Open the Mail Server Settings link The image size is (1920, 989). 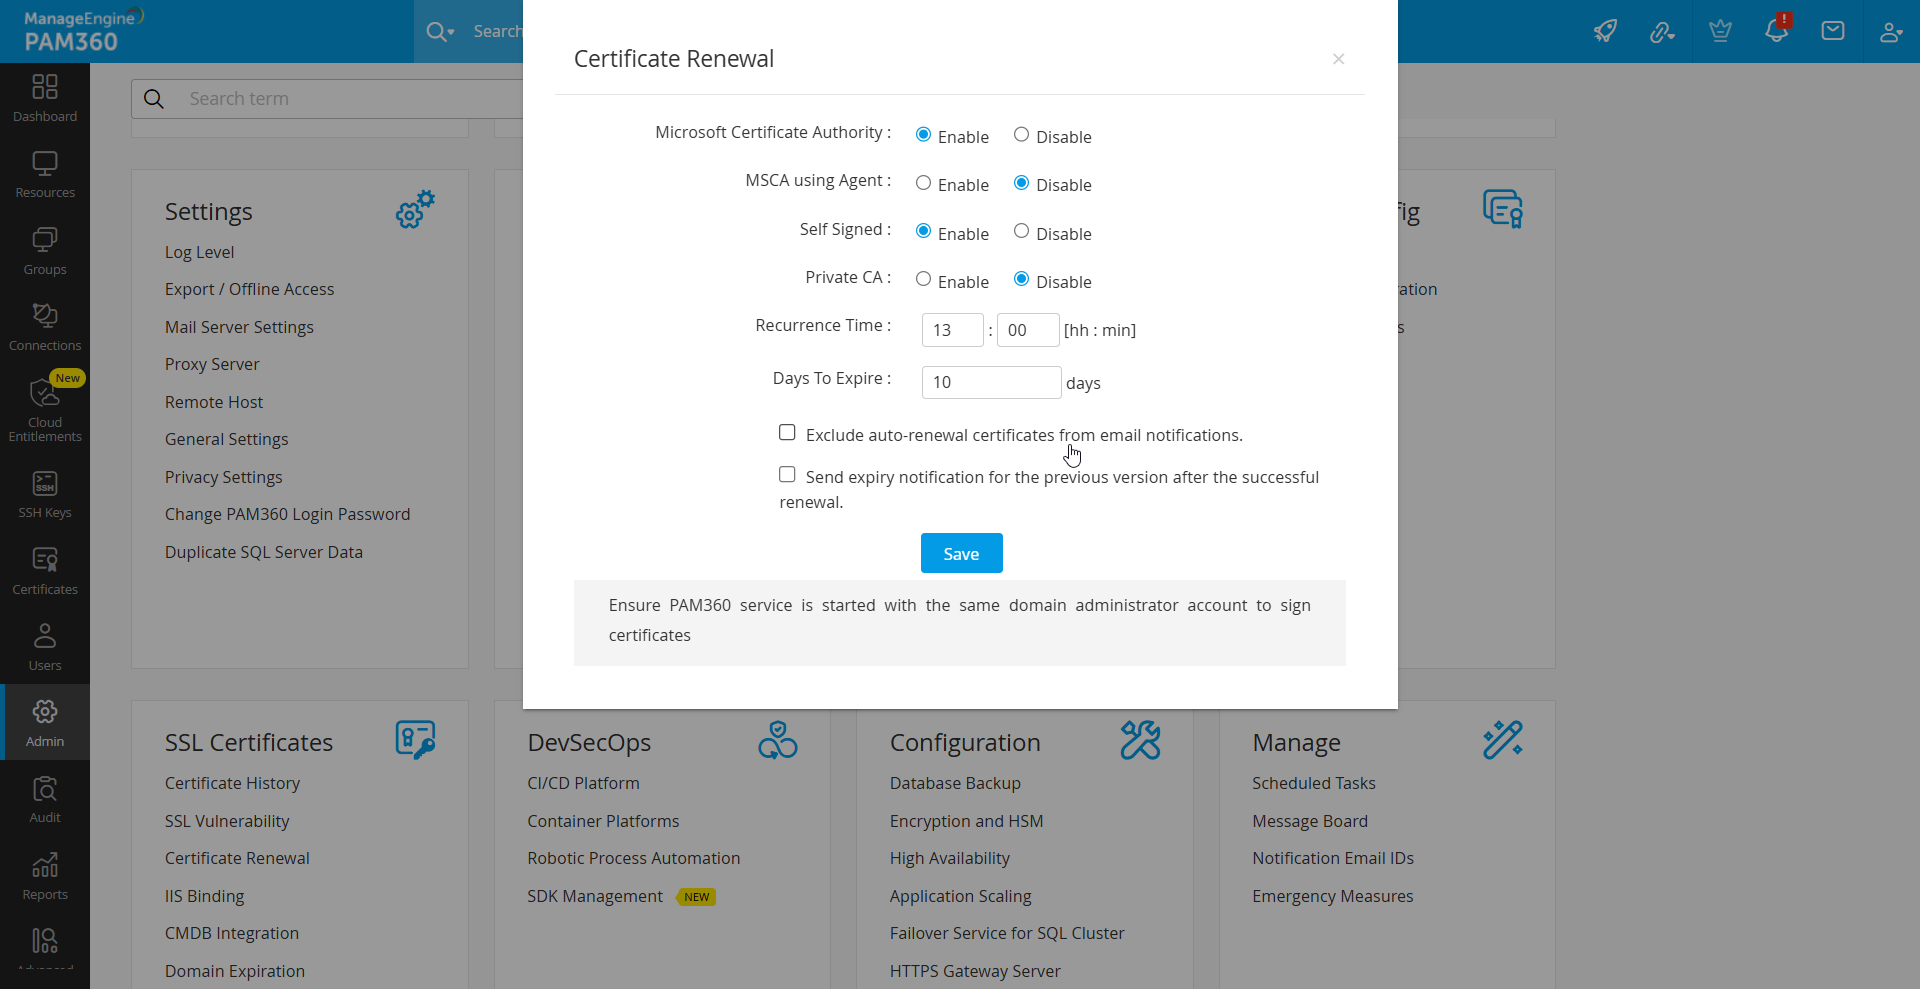pos(239,327)
